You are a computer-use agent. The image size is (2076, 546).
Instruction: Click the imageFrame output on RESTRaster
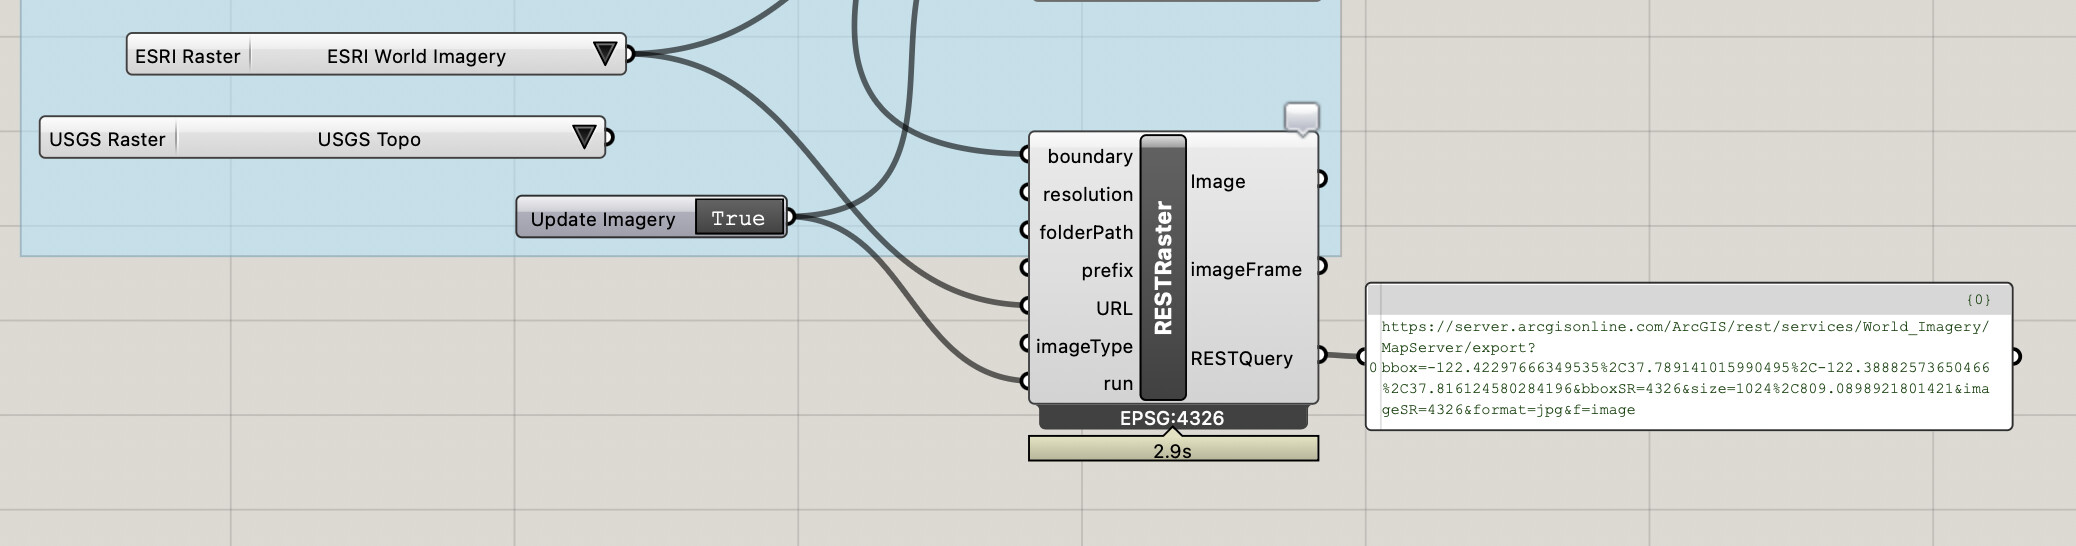1245,269
